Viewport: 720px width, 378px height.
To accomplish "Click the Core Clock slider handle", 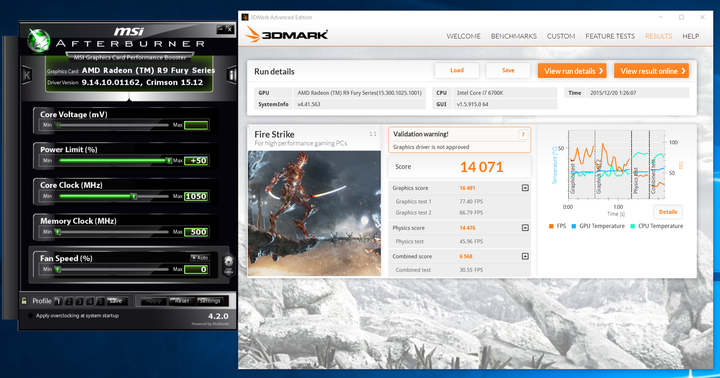I will pyautogui.click(x=134, y=196).
